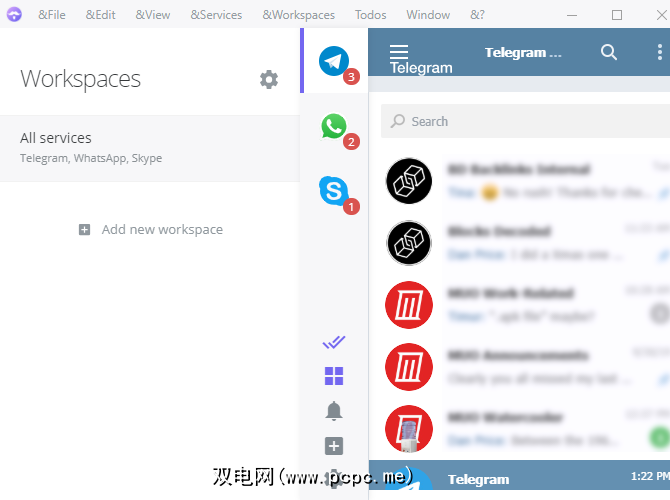Image resolution: width=670 pixels, height=500 pixels.
Task: Open the MUO watercooler avatar chat
Action: [x=519, y=429]
